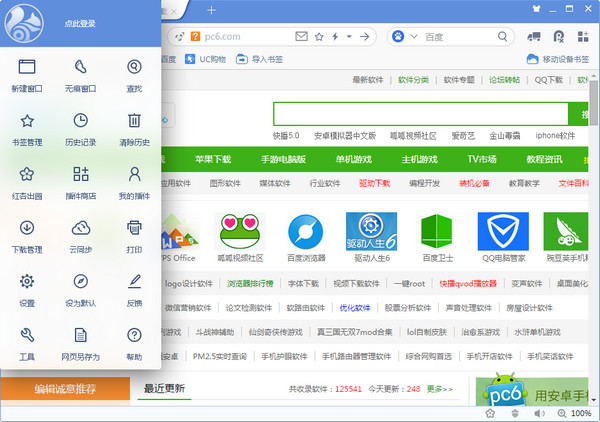Screen dimensions: 600x422
Task: Click 浏览器排行榜 link
Action: click(250, 284)
